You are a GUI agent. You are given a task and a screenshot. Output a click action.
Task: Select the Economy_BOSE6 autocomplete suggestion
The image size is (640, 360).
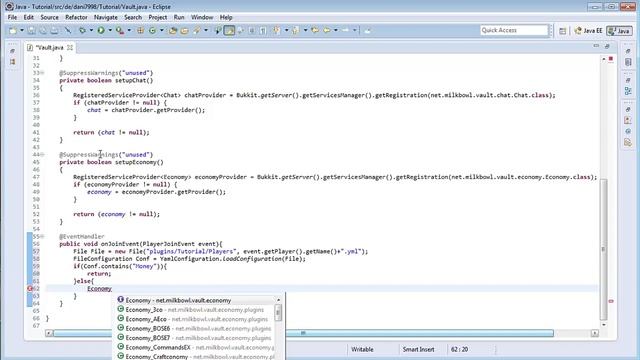click(x=194, y=329)
